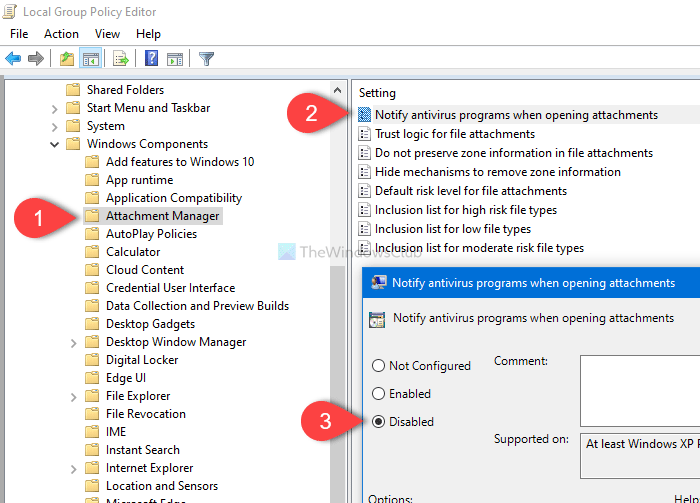Image resolution: width=700 pixels, height=503 pixels.
Task: Select the Not Configured radio button
Action: coord(378,366)
